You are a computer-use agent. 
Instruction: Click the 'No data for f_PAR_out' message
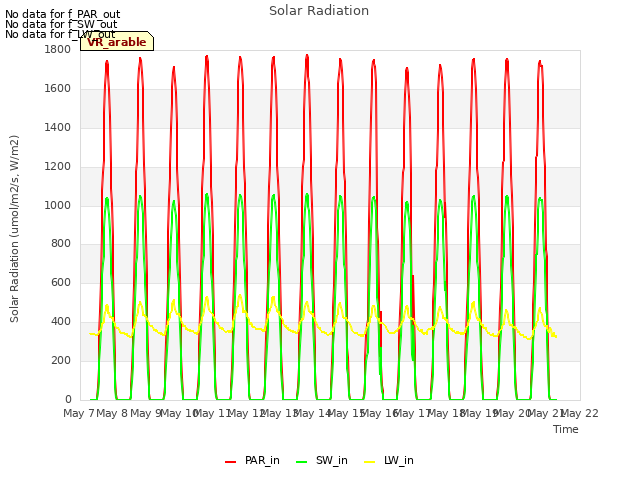coord(62,14)
